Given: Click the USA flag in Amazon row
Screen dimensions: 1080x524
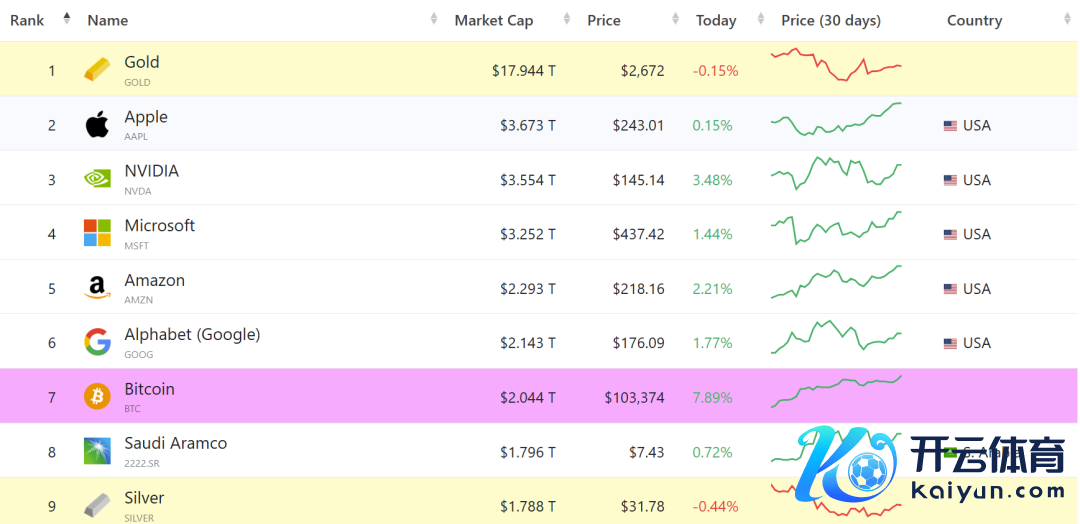Looking at the screenshot, I should click(x=951, y=289).
